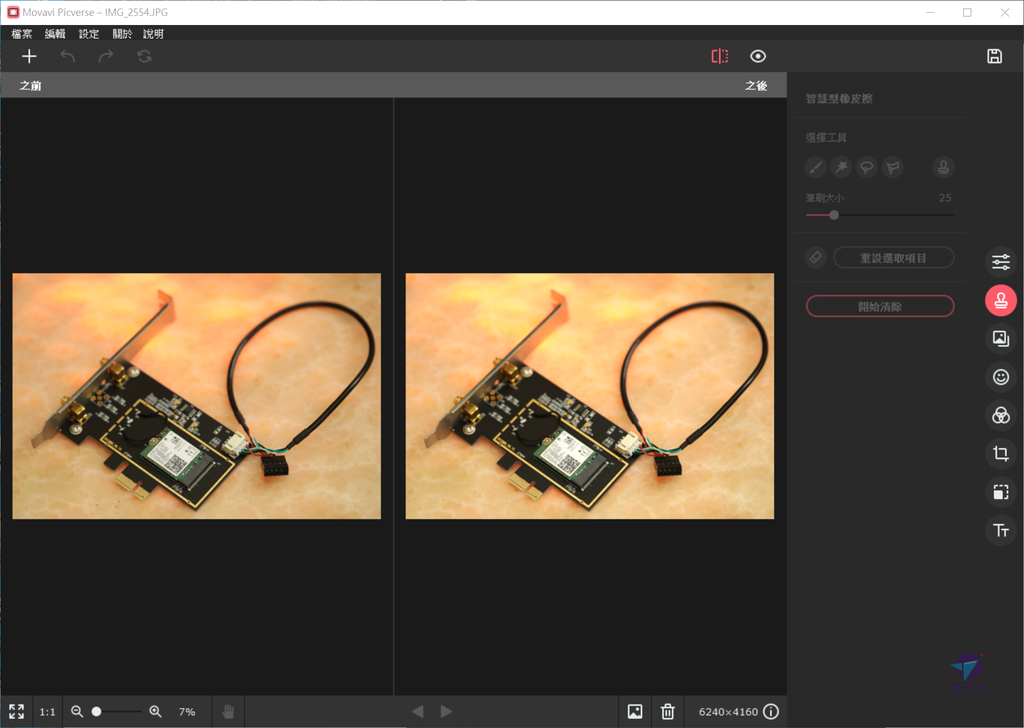Open the Adjust sliders panel in the sidebar
This screenshot has width=1024, height=728.
pos(1000,262)
